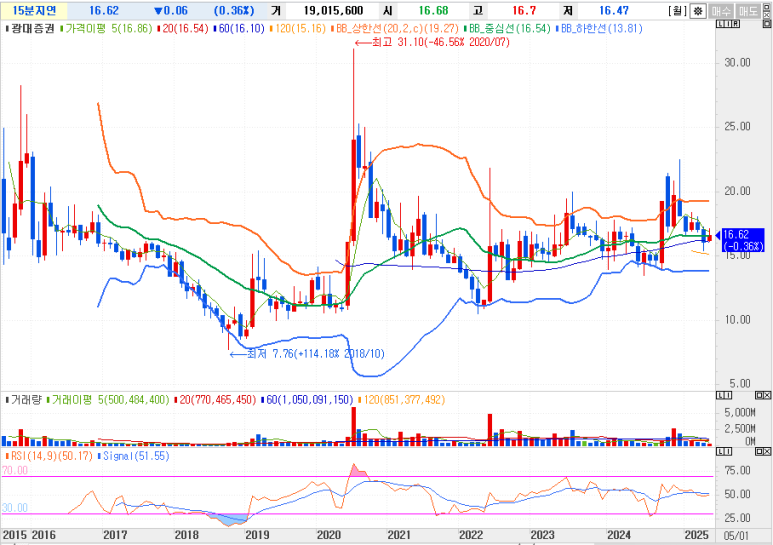Viewport: 773px width, 545px height.
Task: Click the (0.36%) change percent
Action: point(234,11)
